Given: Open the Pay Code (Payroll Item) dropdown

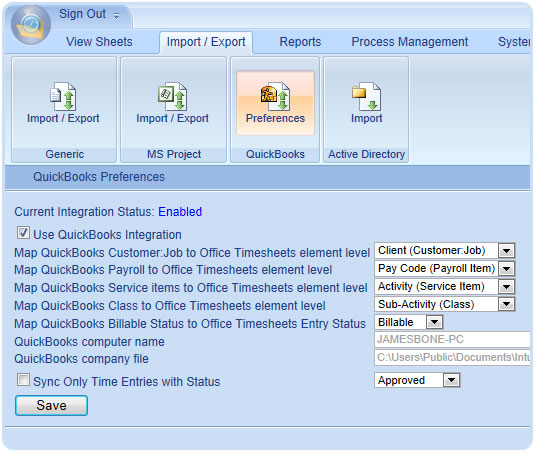Looking at the screenshot, I should 444,268.
